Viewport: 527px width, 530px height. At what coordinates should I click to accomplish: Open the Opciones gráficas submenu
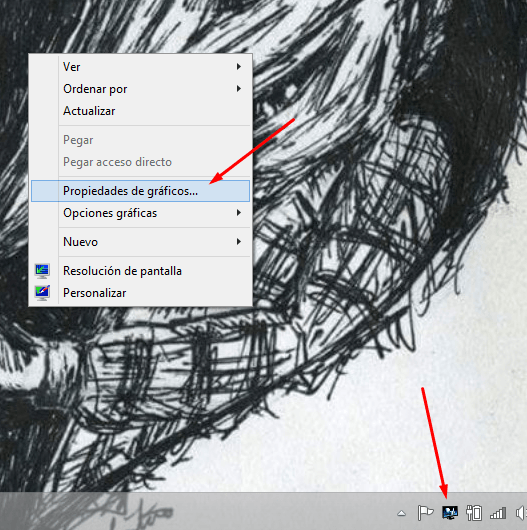click(x=140, y=213)
